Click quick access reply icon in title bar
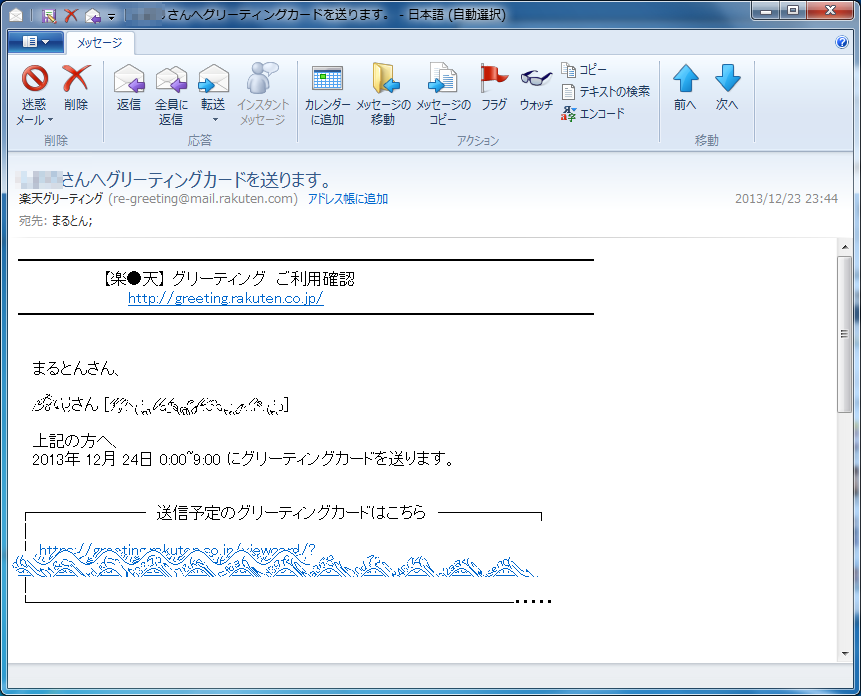 click(x=93, y=15)
